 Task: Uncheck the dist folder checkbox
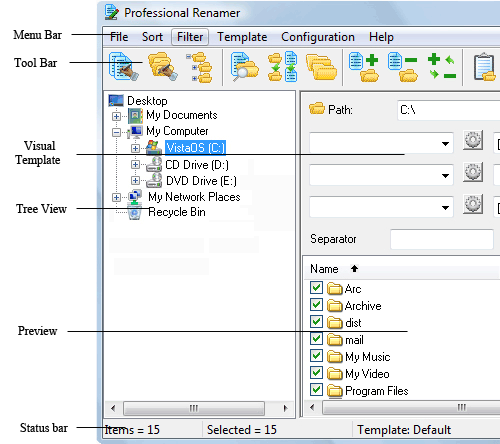click(x=316, y=322)
